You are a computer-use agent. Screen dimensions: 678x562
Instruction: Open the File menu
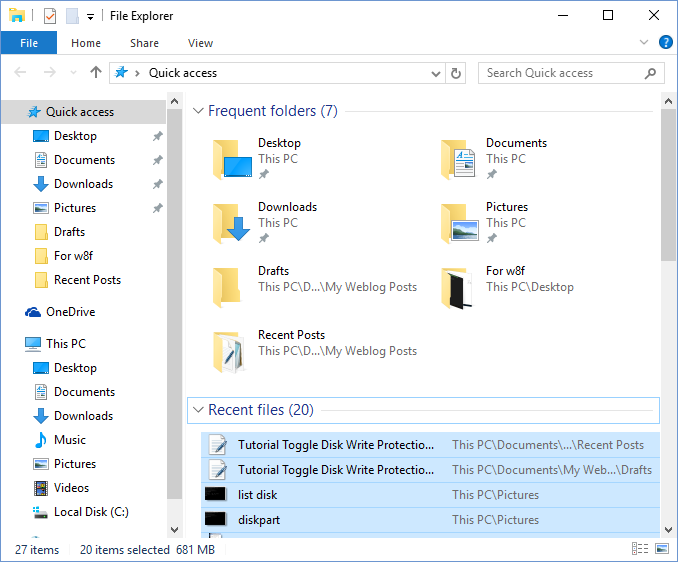pos(29,43)
